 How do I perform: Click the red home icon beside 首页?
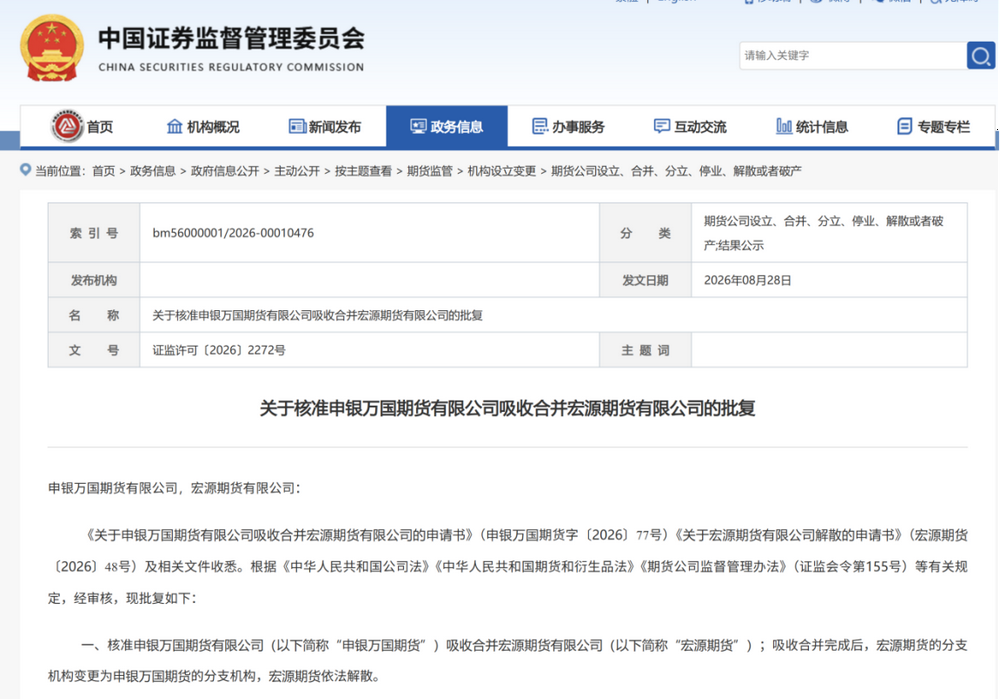click(67, 126)
